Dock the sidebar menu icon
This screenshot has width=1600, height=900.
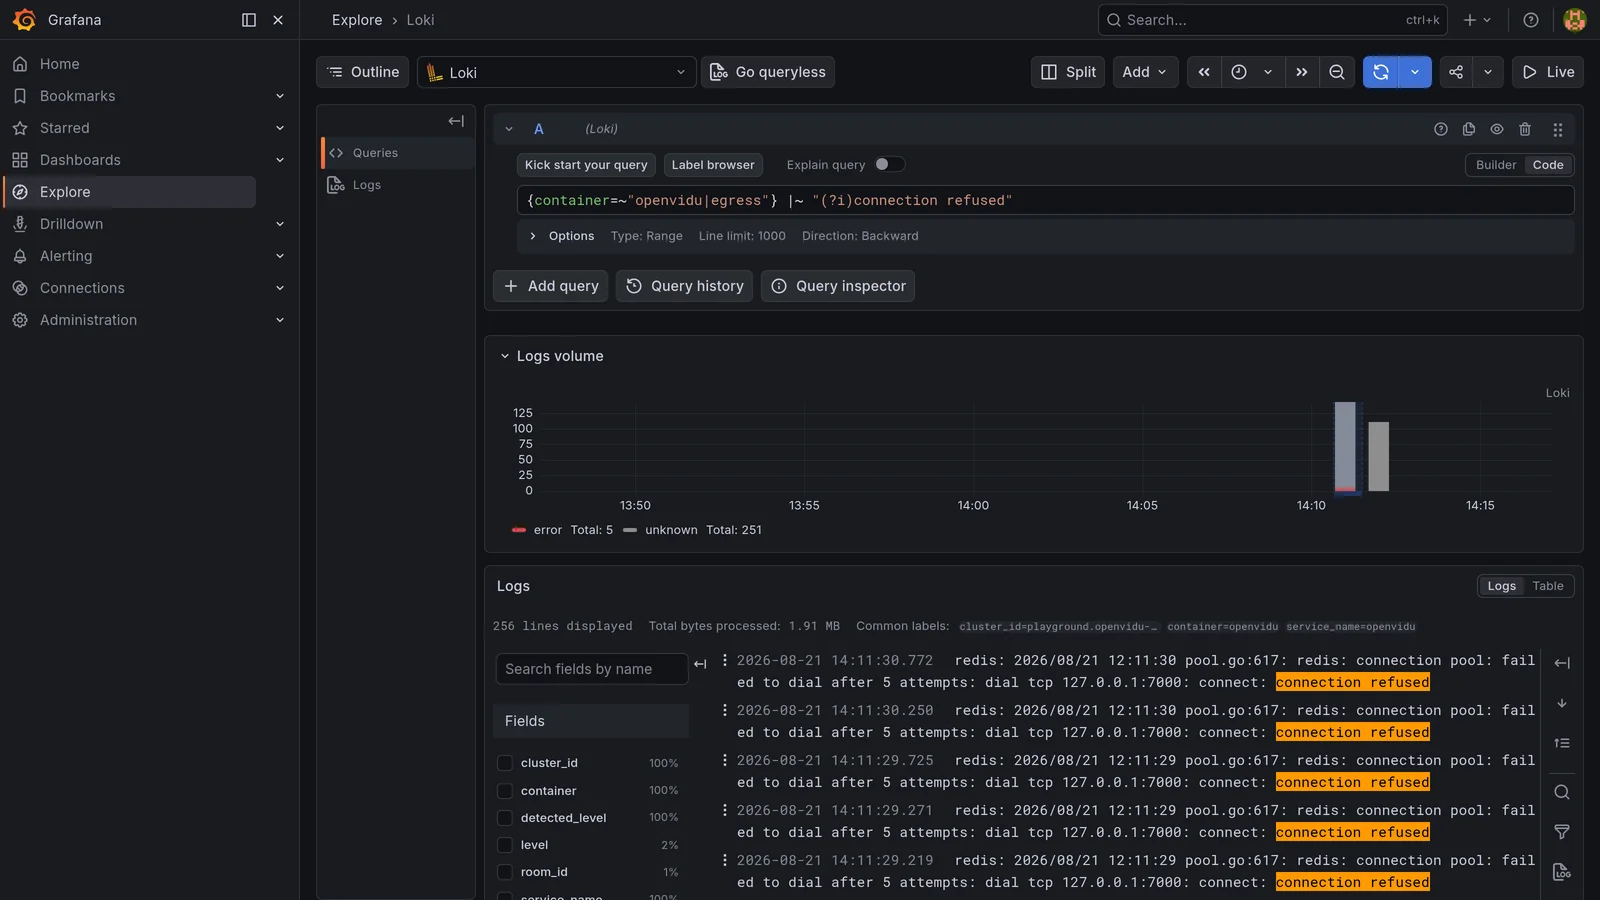click(x=249, y=20)
